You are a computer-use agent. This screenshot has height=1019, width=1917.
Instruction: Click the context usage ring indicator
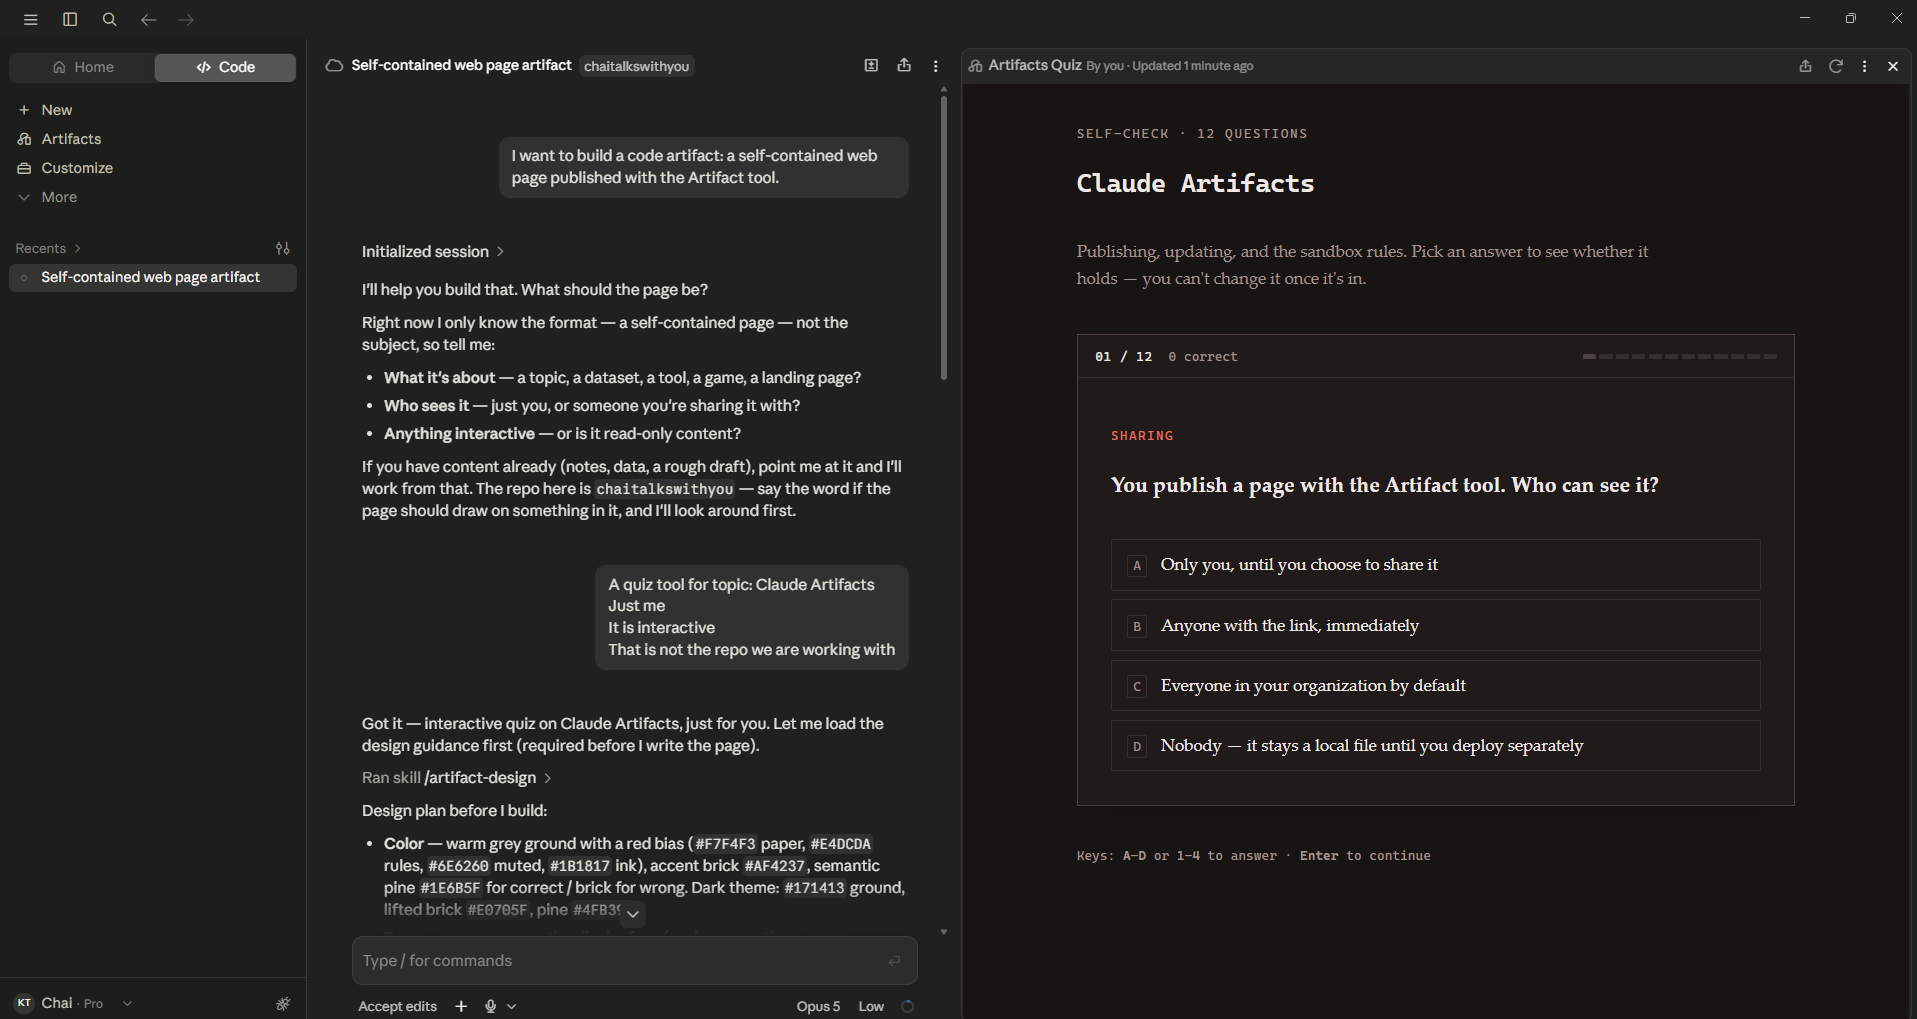[x=907, y=1006]
